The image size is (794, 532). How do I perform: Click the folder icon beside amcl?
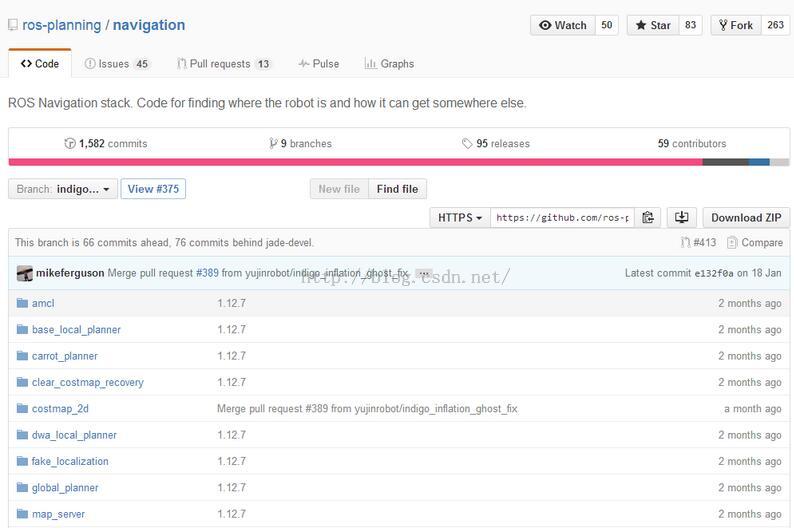(x=22, y=303)
